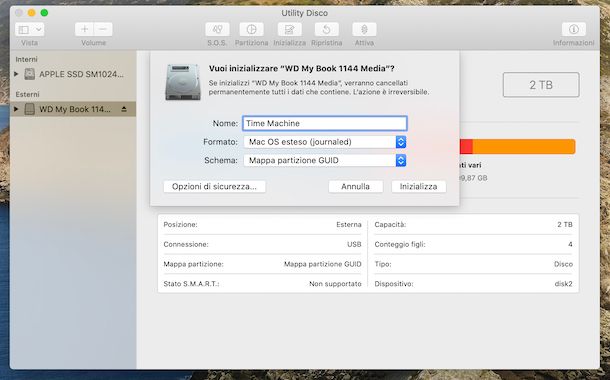
Task: Zoom window with green button
Action: coord(44,13)
